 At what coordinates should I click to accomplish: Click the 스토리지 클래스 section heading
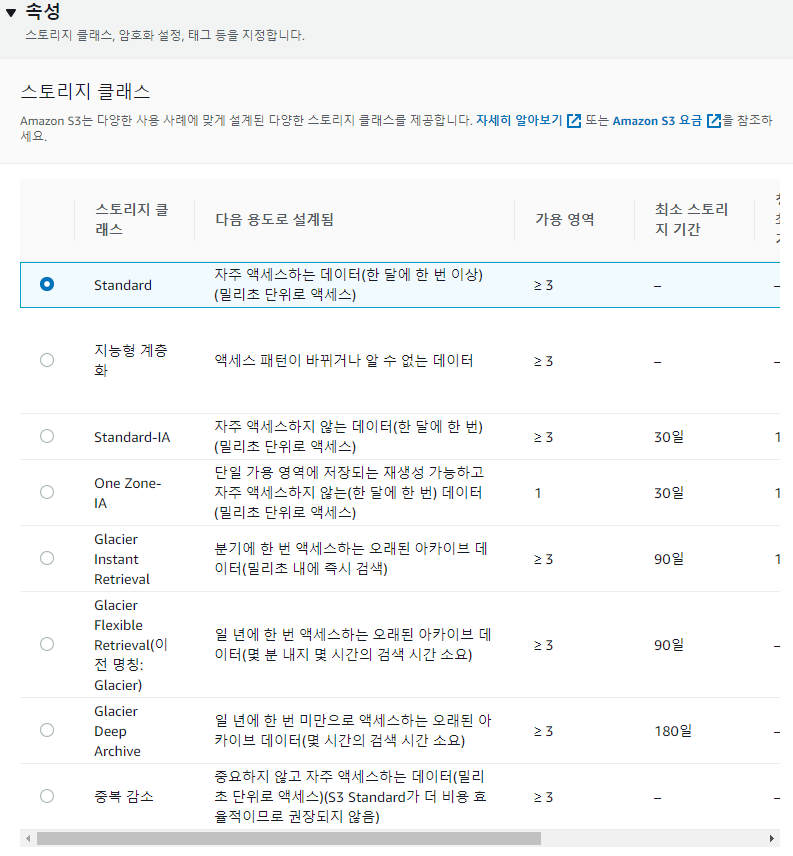85,91
